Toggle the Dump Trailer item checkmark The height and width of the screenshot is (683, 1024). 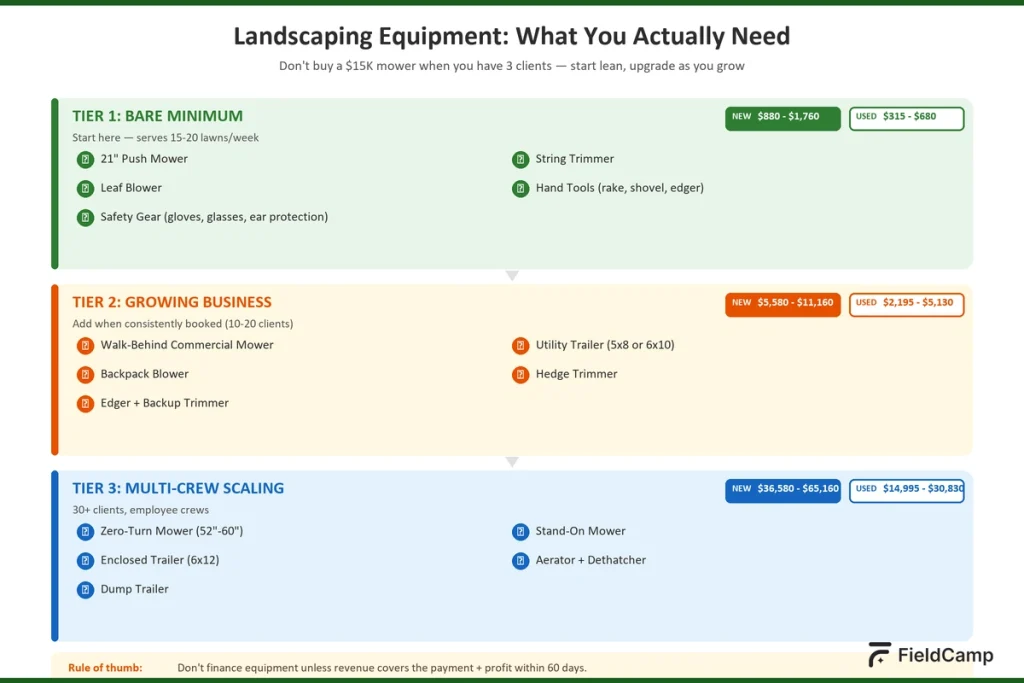click(85, 590)
